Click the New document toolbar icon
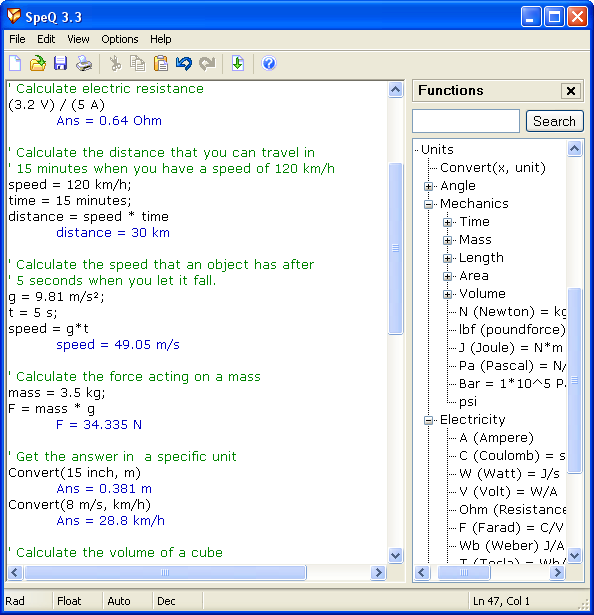Viewport: 594px width, 615px height. (15, 64)
